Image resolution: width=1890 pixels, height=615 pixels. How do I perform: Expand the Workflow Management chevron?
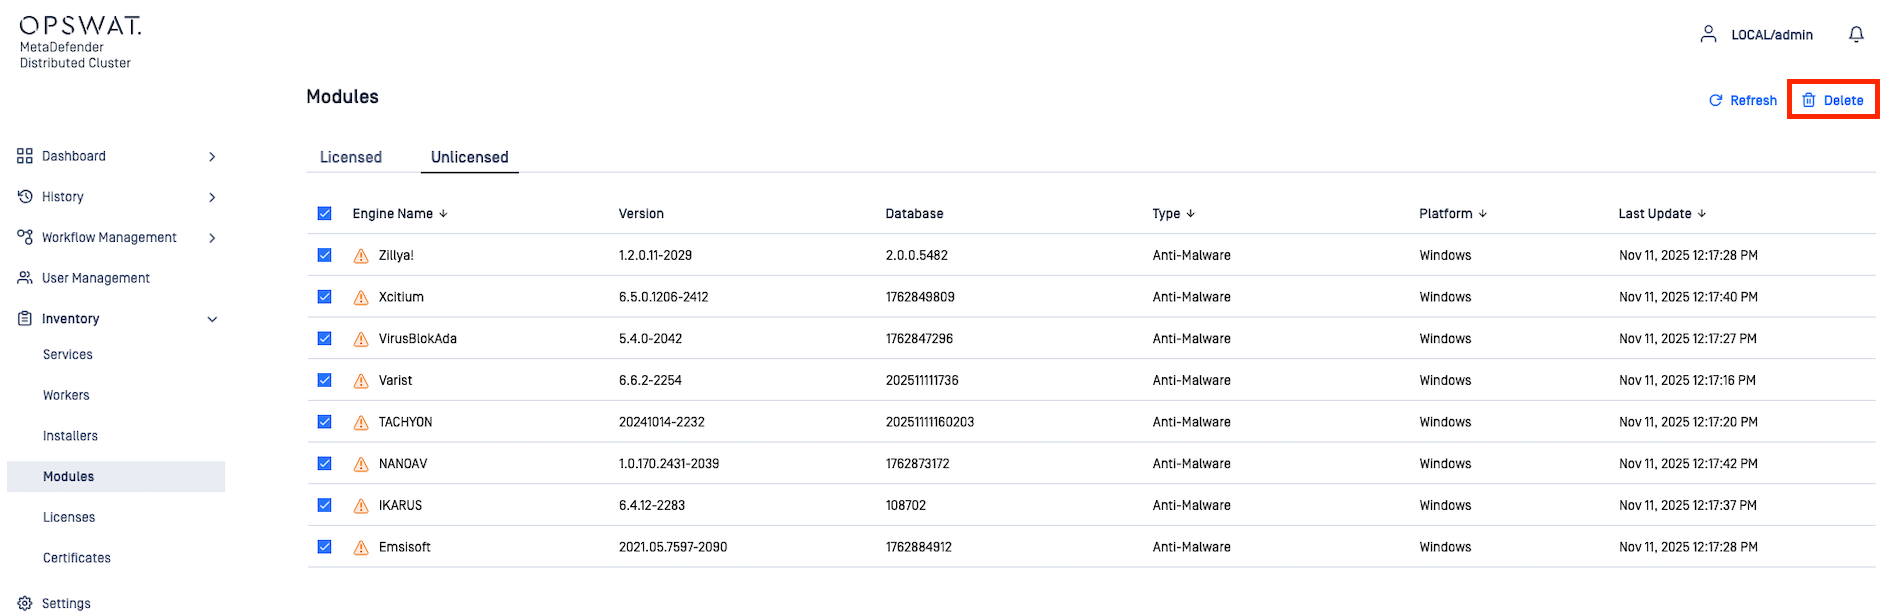(212, 238)
